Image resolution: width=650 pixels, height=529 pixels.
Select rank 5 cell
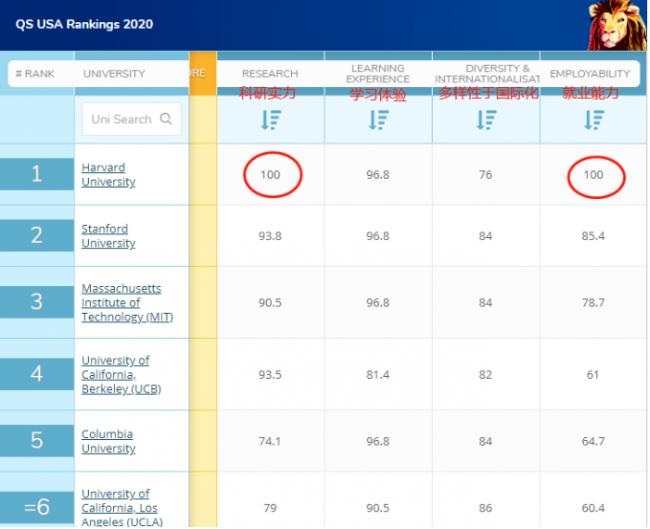point(37,440)
